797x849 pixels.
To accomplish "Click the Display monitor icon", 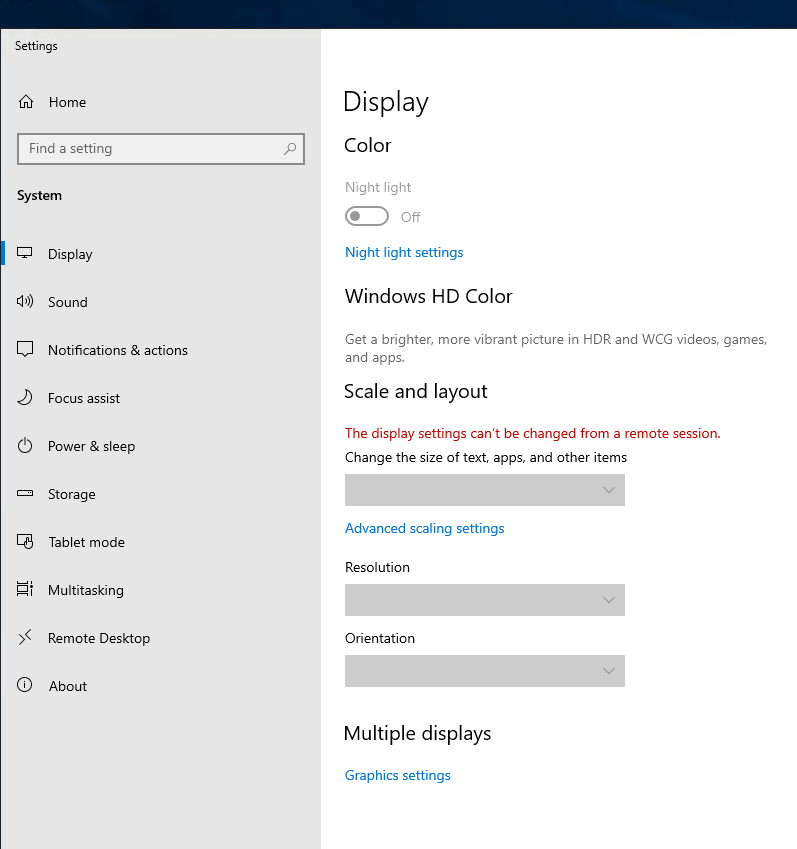I will (x=25, y=253).
